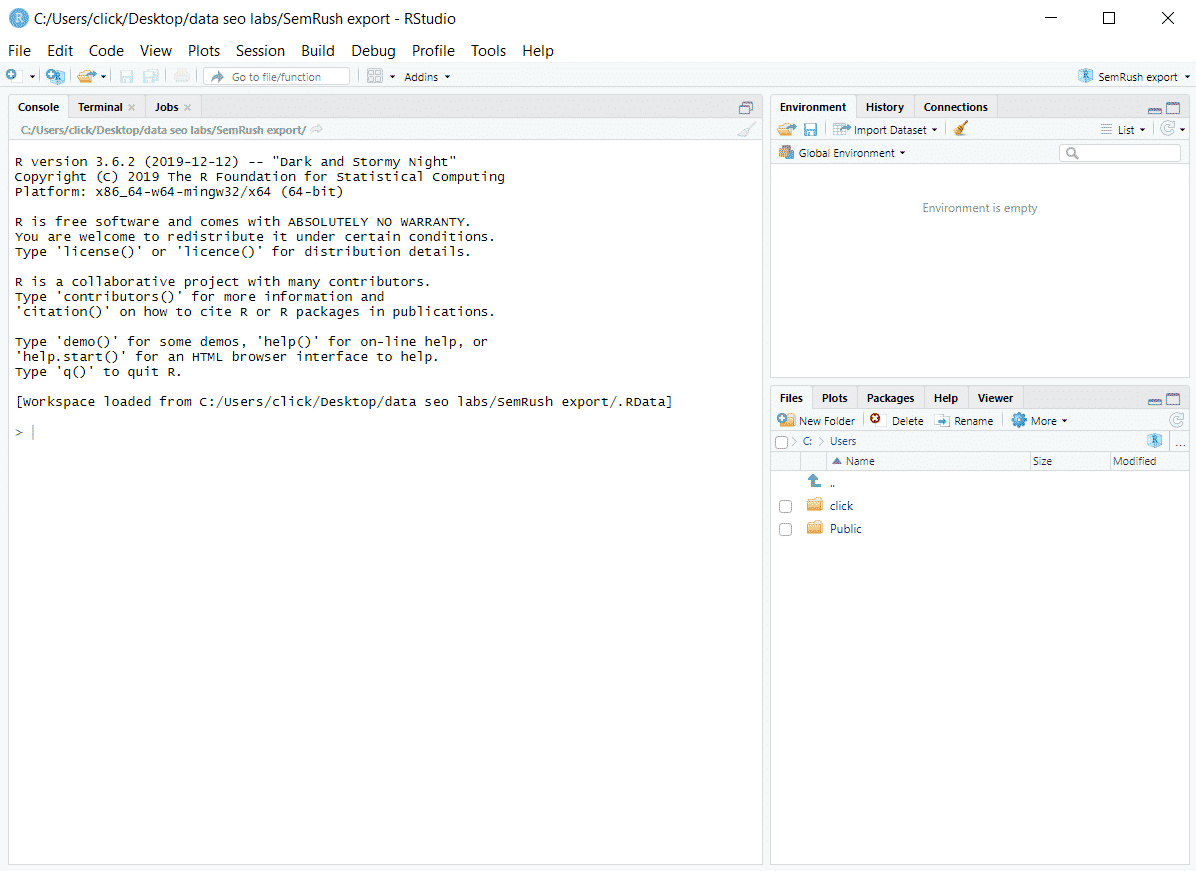Click the Save All documents icon
1196x871 pixels.
(x=151, y=76)
